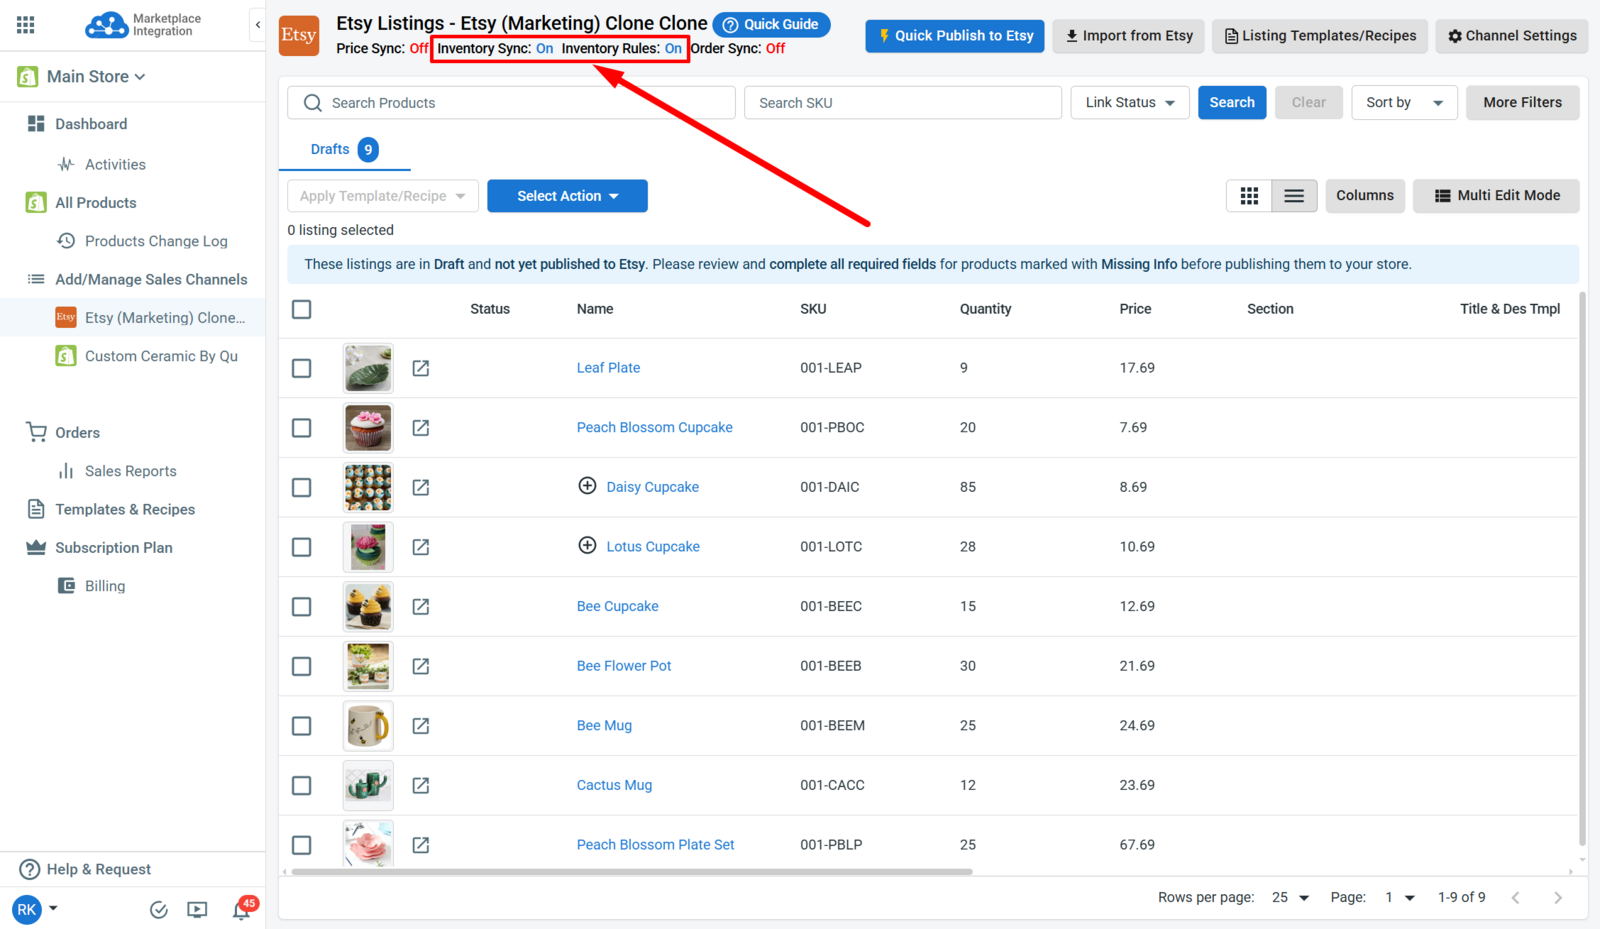
Task: Click the blue Search button
Action: pos(1232,103)
